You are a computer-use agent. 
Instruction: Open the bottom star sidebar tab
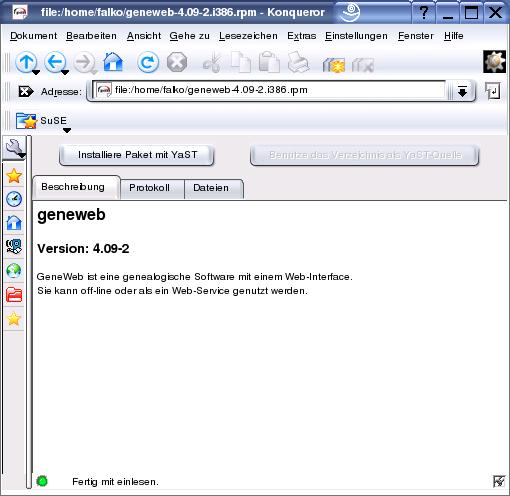(14, 319)
